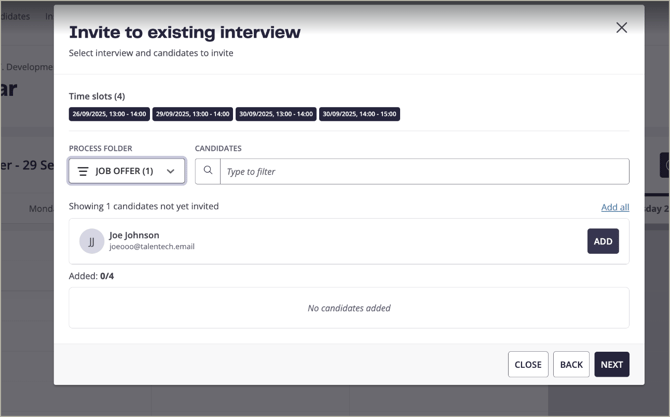Viewport: 670px width, 417px height.
Task: Select the 26/09/2025, 13:00 - 14:00 time slot
Action: coord(109,114)
